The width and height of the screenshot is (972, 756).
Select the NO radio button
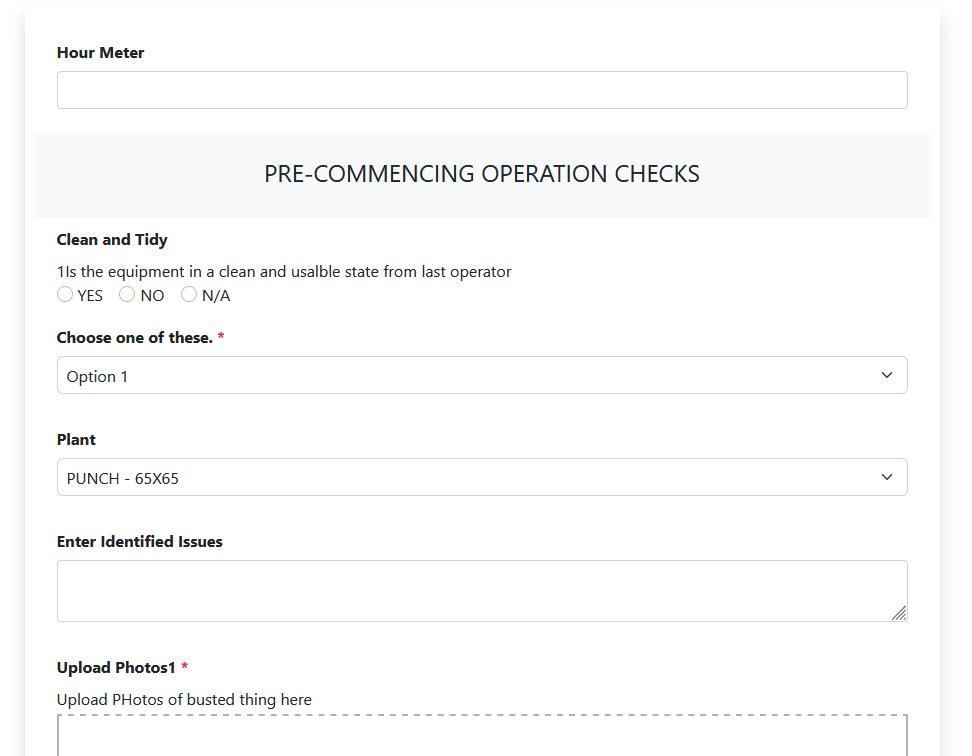click(127, 295)
